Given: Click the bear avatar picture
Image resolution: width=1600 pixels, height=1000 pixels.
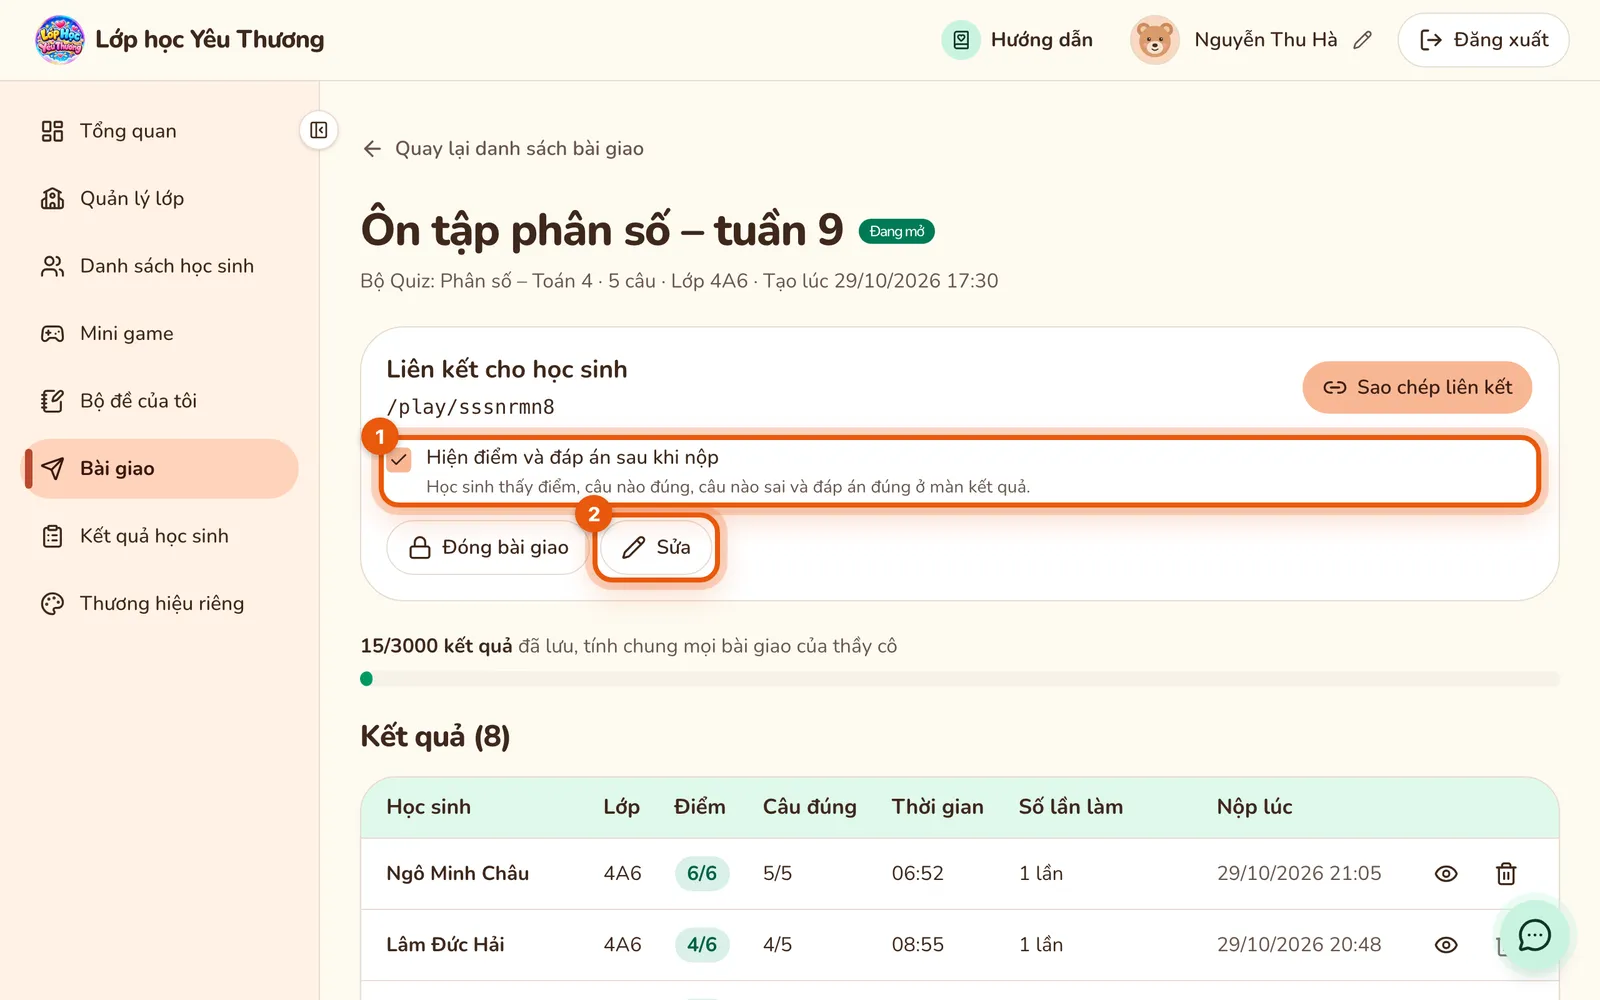Looking at the screenshot, I should (1154, 40).
